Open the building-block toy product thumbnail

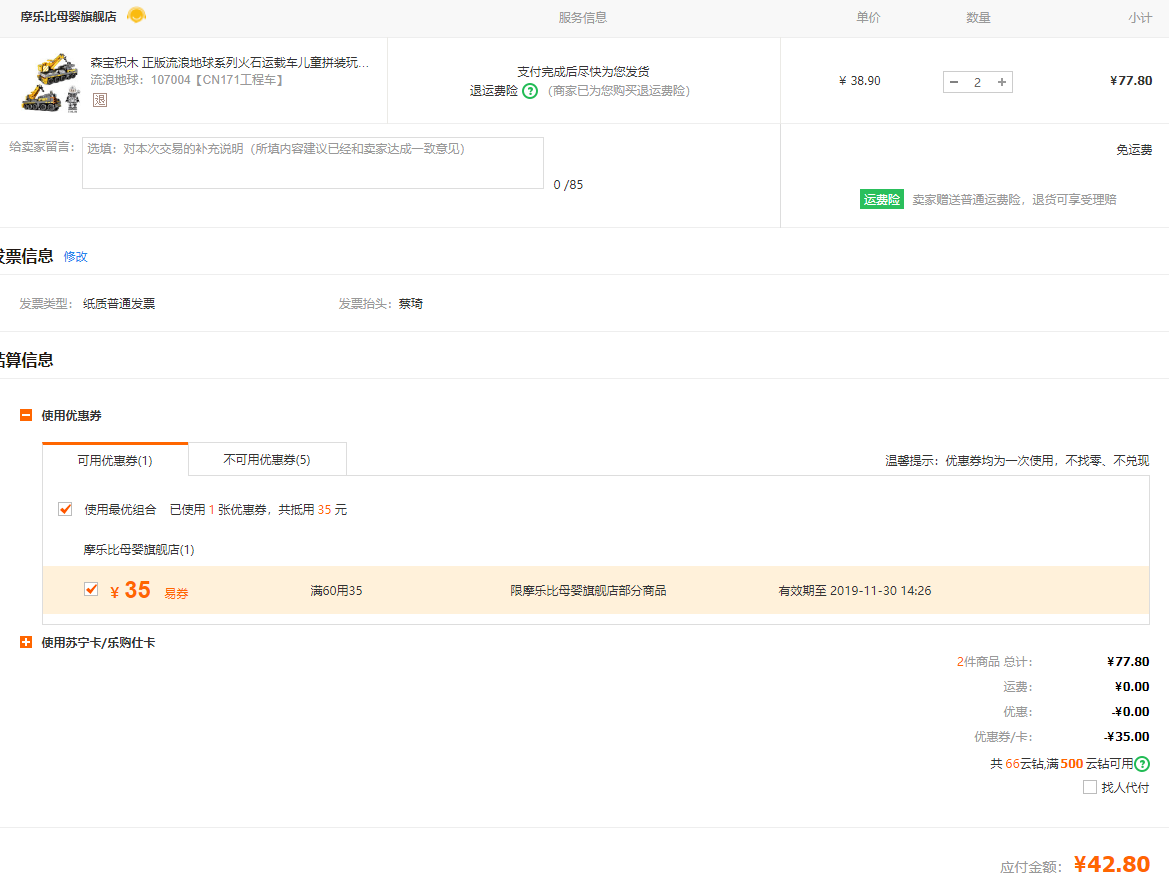(x=51, y=82)
